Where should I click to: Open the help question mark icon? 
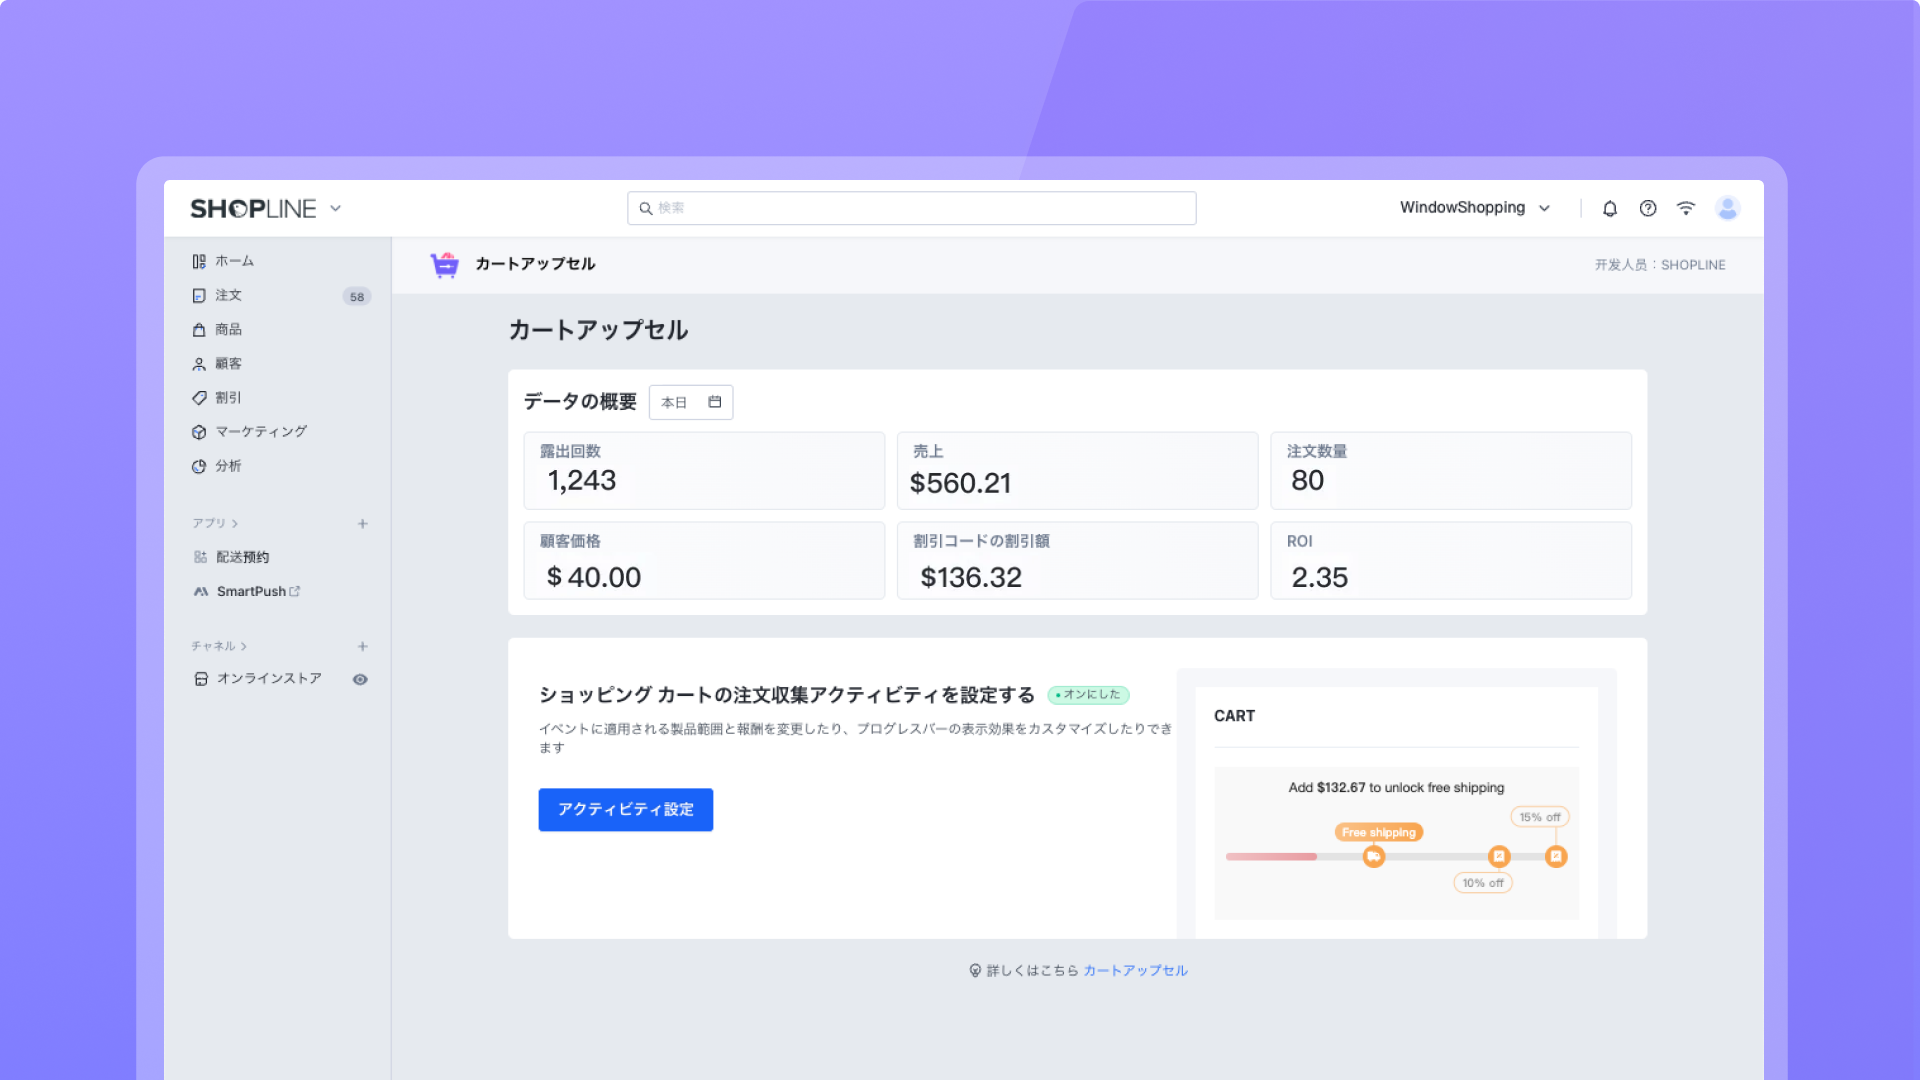[x=1648, y=208]
